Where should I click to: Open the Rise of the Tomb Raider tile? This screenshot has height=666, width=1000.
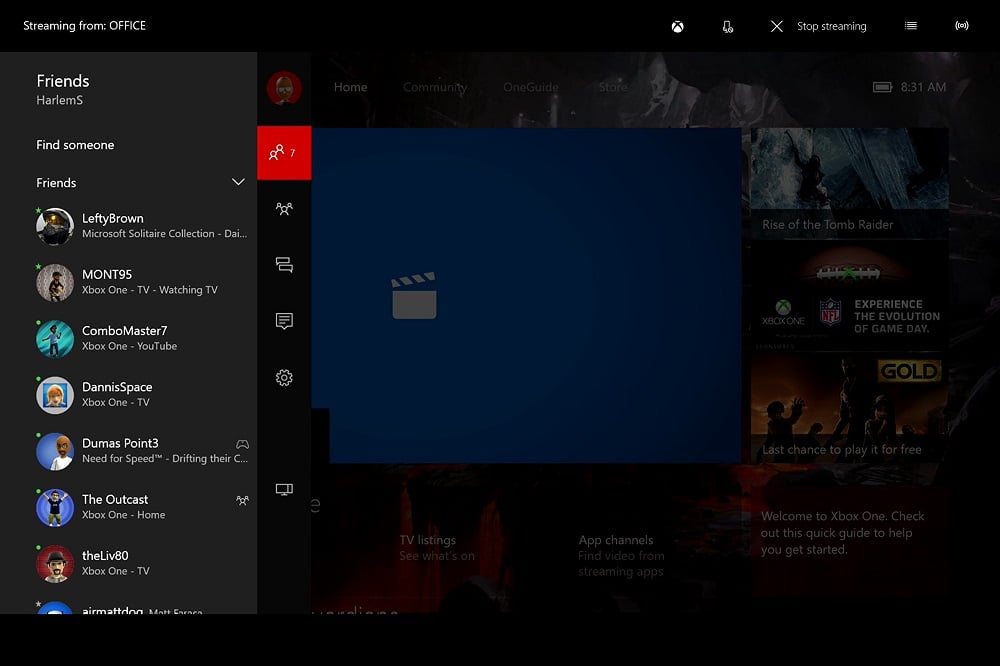coord(849,183)
